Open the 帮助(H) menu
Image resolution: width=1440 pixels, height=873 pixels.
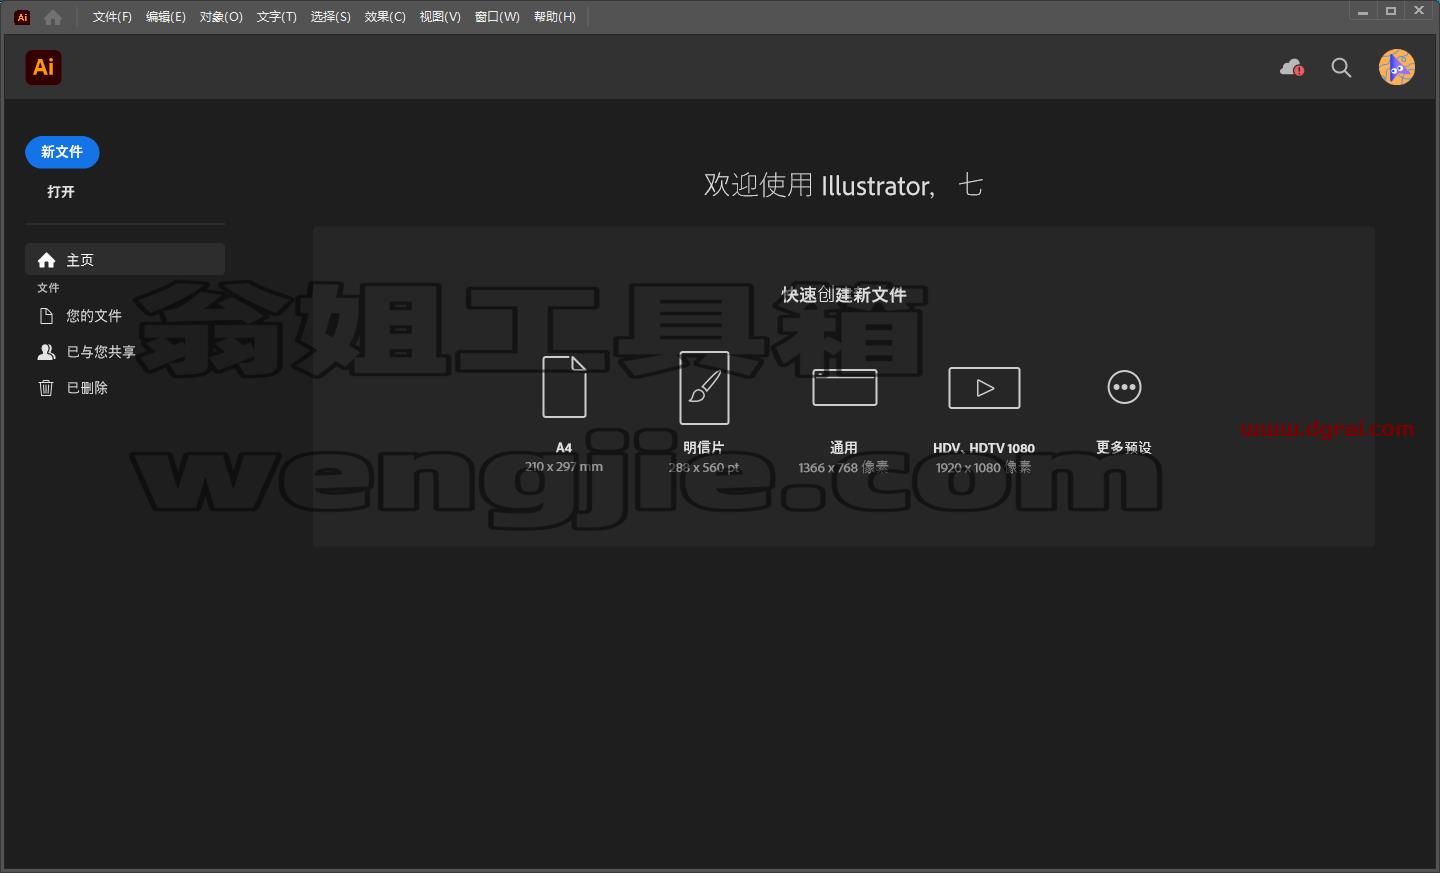click(x=555, y=17)
